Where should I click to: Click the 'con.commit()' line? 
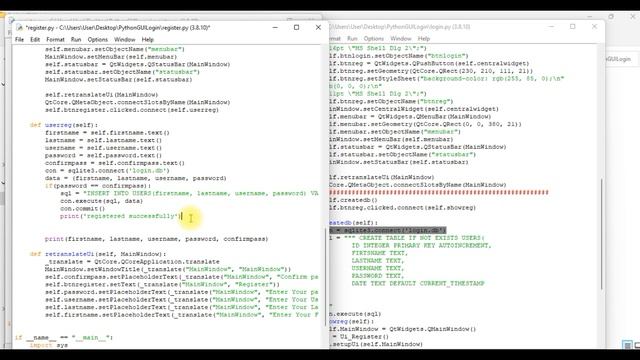[x=82, y=209]
